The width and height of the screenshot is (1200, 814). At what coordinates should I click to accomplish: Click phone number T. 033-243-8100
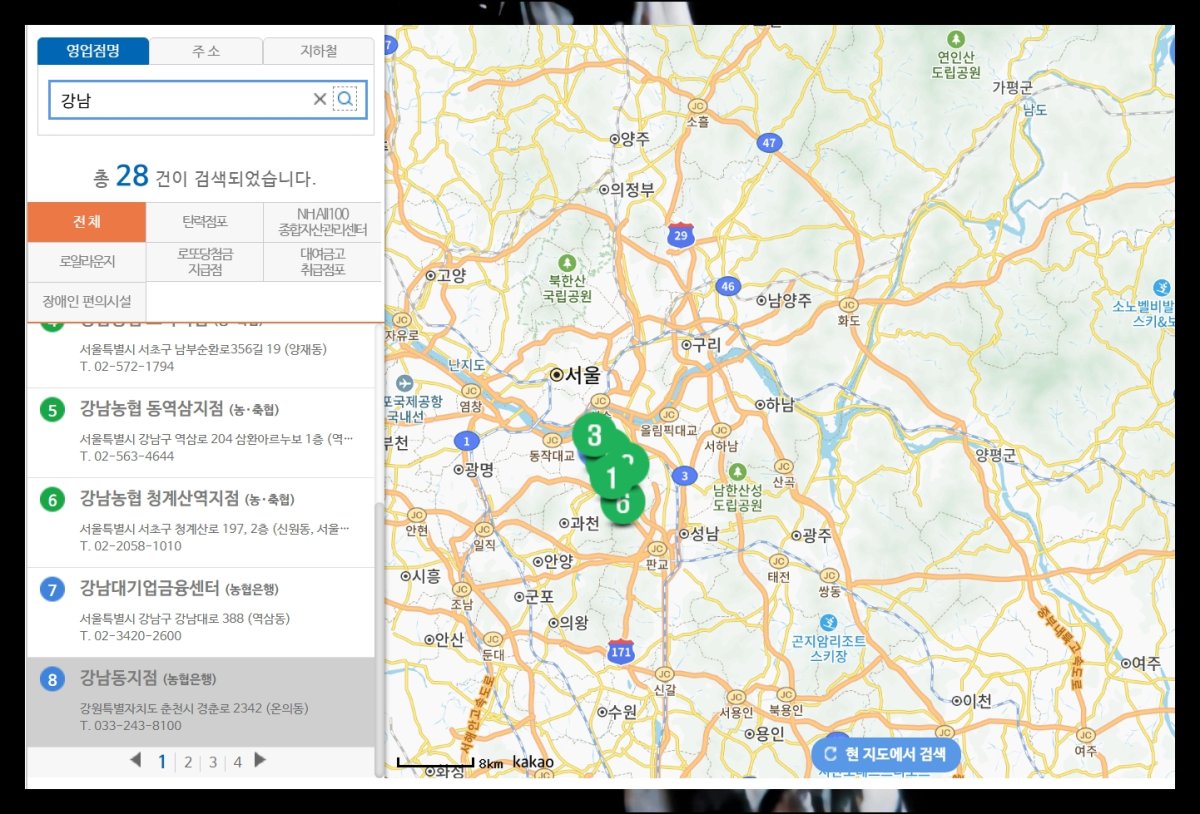pyautogui.click(x=131, y=726)
